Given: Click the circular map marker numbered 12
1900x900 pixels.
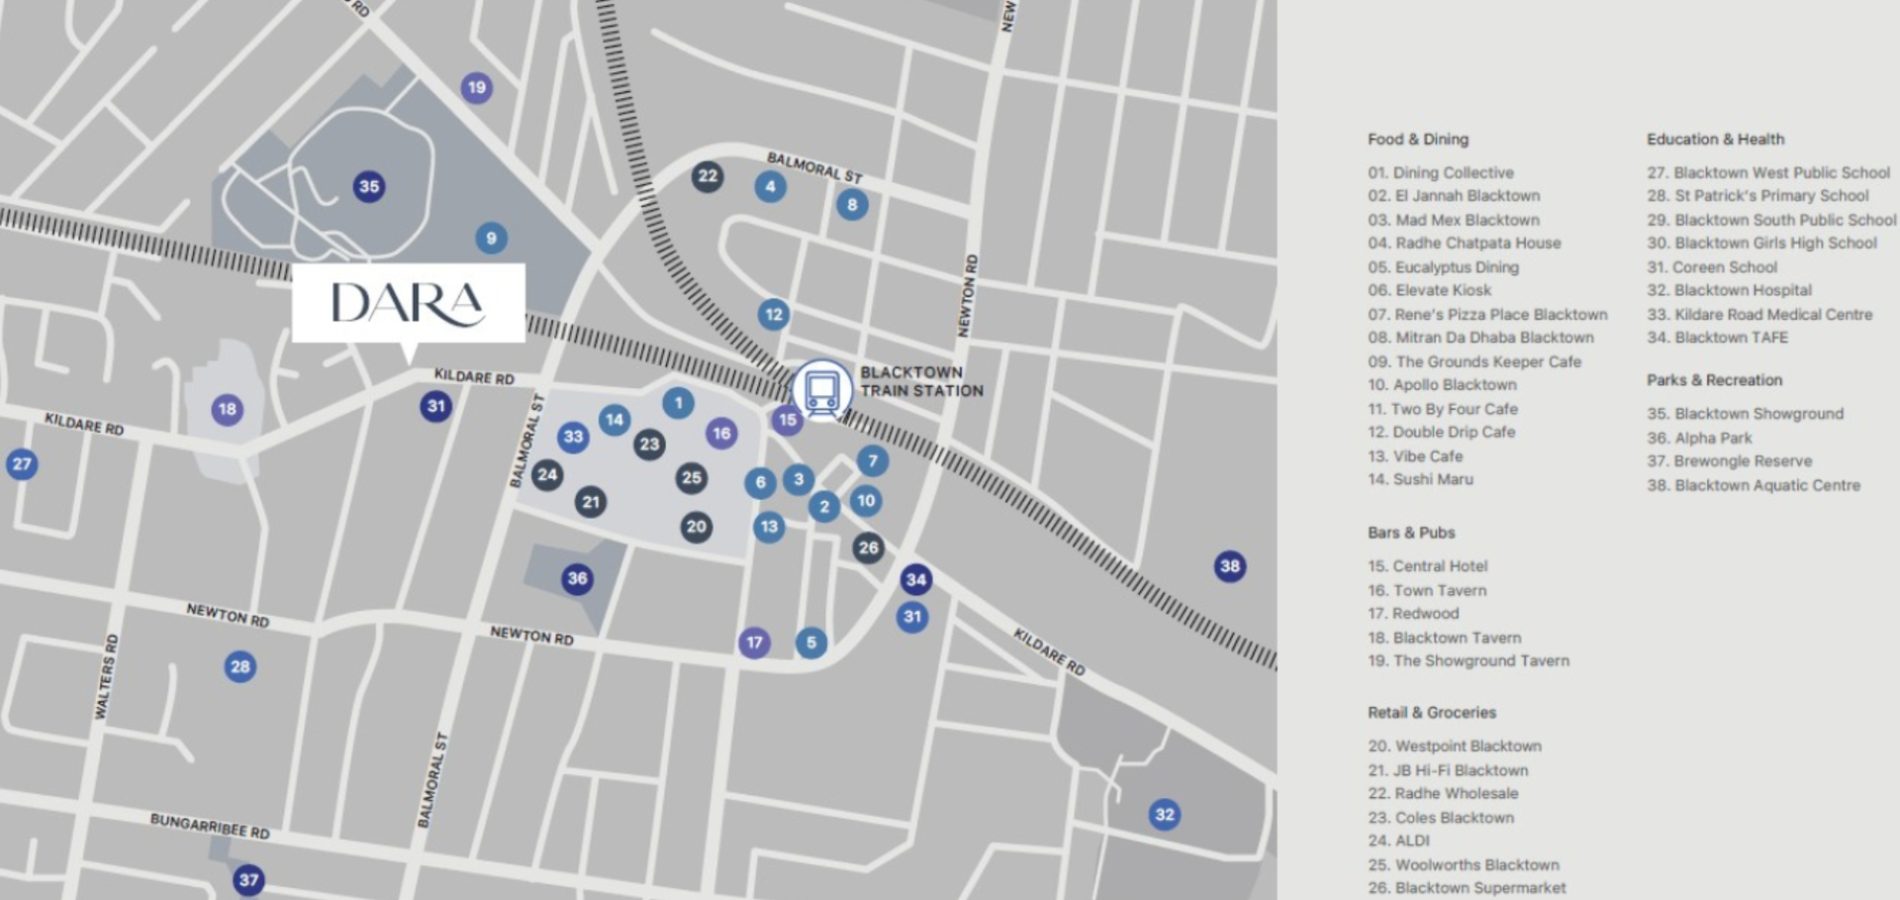Looking at the screenshot, I should pyautogui.click(x=773, y=315).
